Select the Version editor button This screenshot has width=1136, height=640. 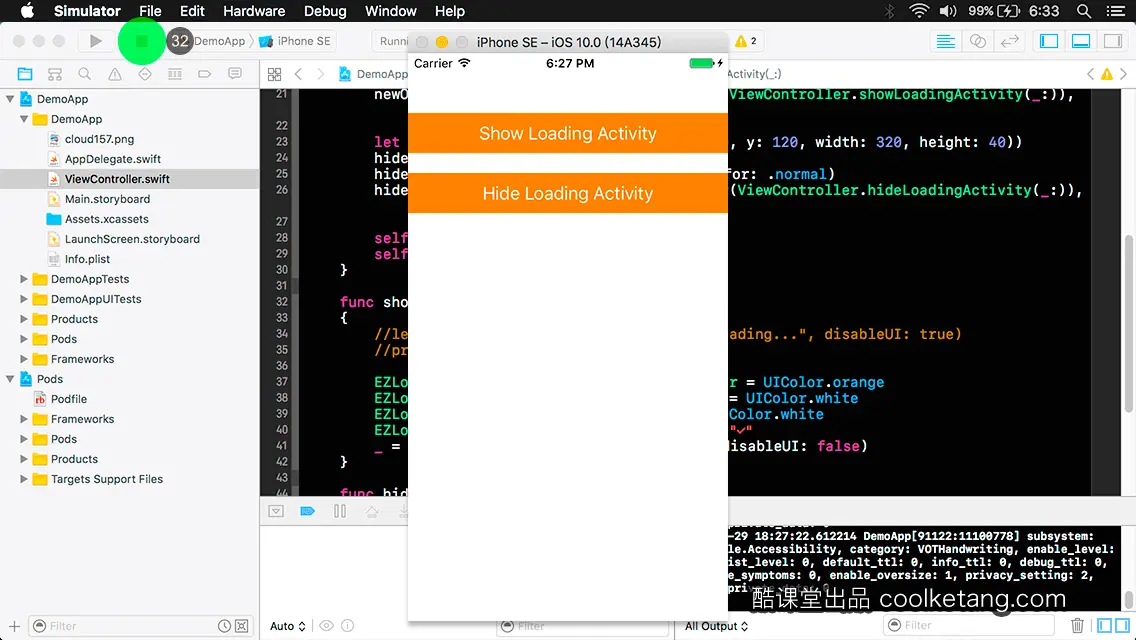pyautogui.click(x=1010, y=41)
